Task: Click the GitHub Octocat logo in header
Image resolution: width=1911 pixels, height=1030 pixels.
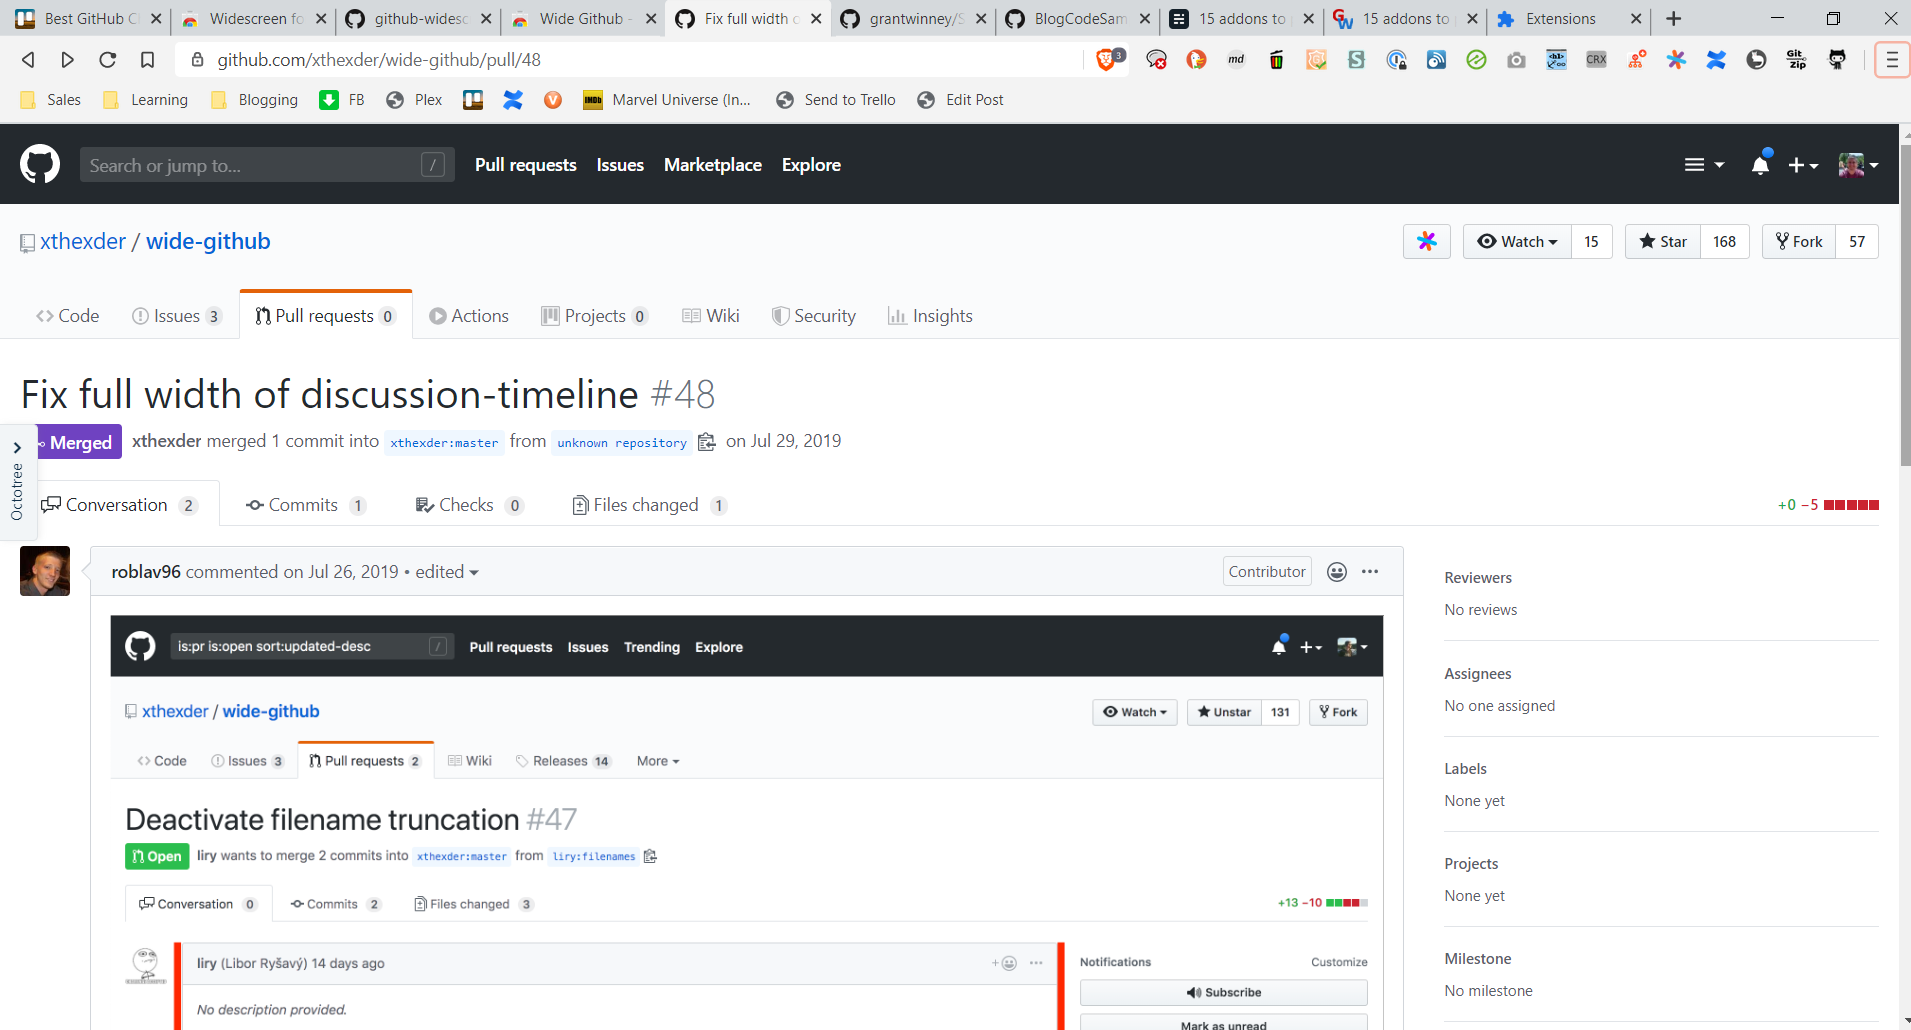Action: (x=40, y=165)
